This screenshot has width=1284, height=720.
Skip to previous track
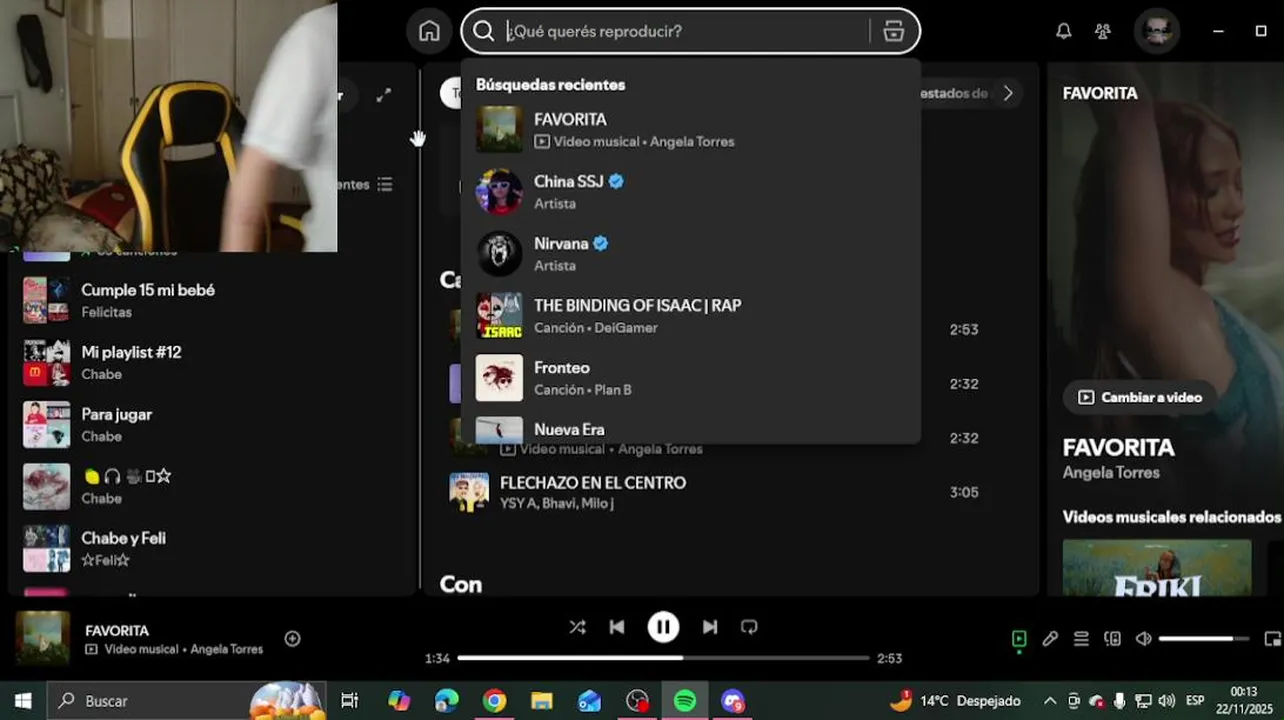pyautogui.click(x=617, y=627)
